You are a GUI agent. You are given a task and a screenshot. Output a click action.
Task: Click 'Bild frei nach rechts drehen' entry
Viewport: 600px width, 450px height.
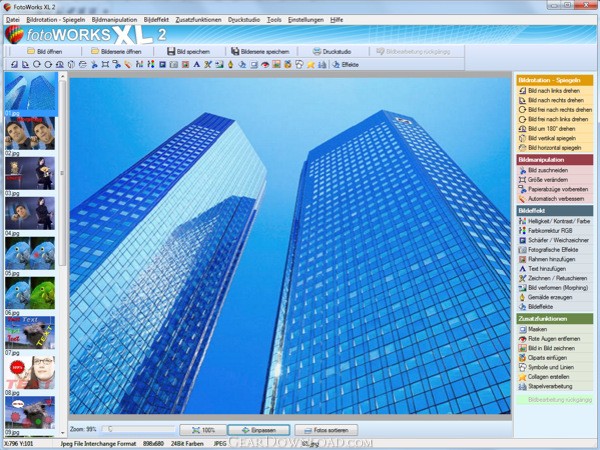tap(554, 110)
